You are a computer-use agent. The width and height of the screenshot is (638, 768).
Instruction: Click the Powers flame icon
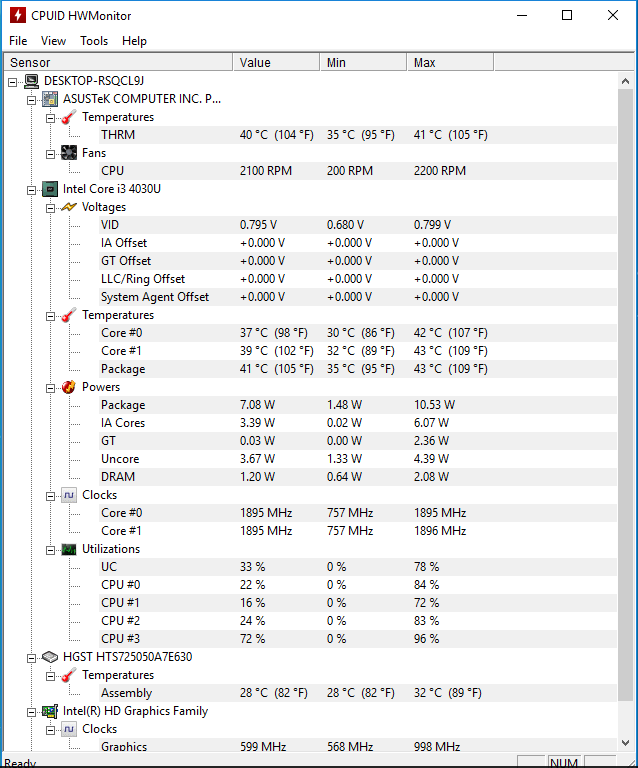tap(69, 387)
